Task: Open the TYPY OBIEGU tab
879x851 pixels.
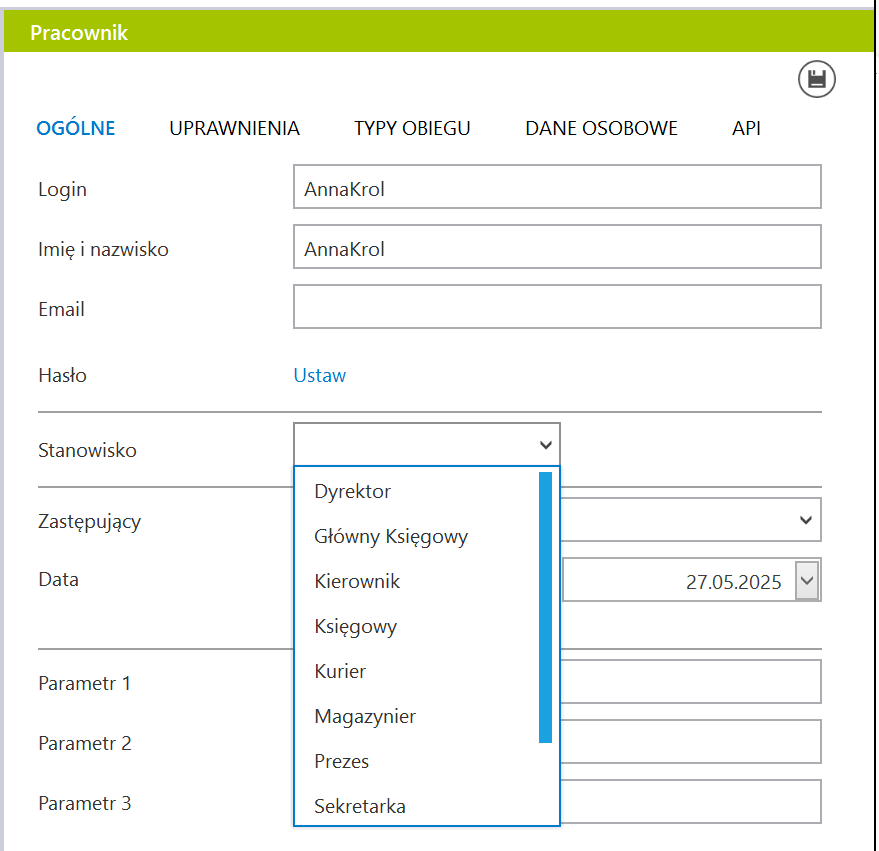Action: [x=412, y=128]
